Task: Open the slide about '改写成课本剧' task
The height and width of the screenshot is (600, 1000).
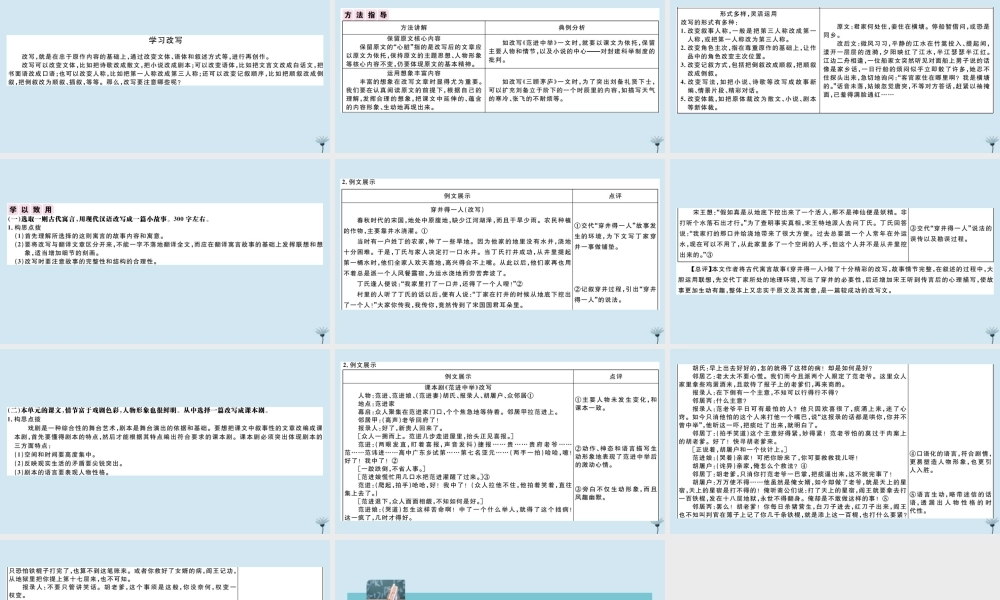Action: pyautogui.click(x=165, y=441)
